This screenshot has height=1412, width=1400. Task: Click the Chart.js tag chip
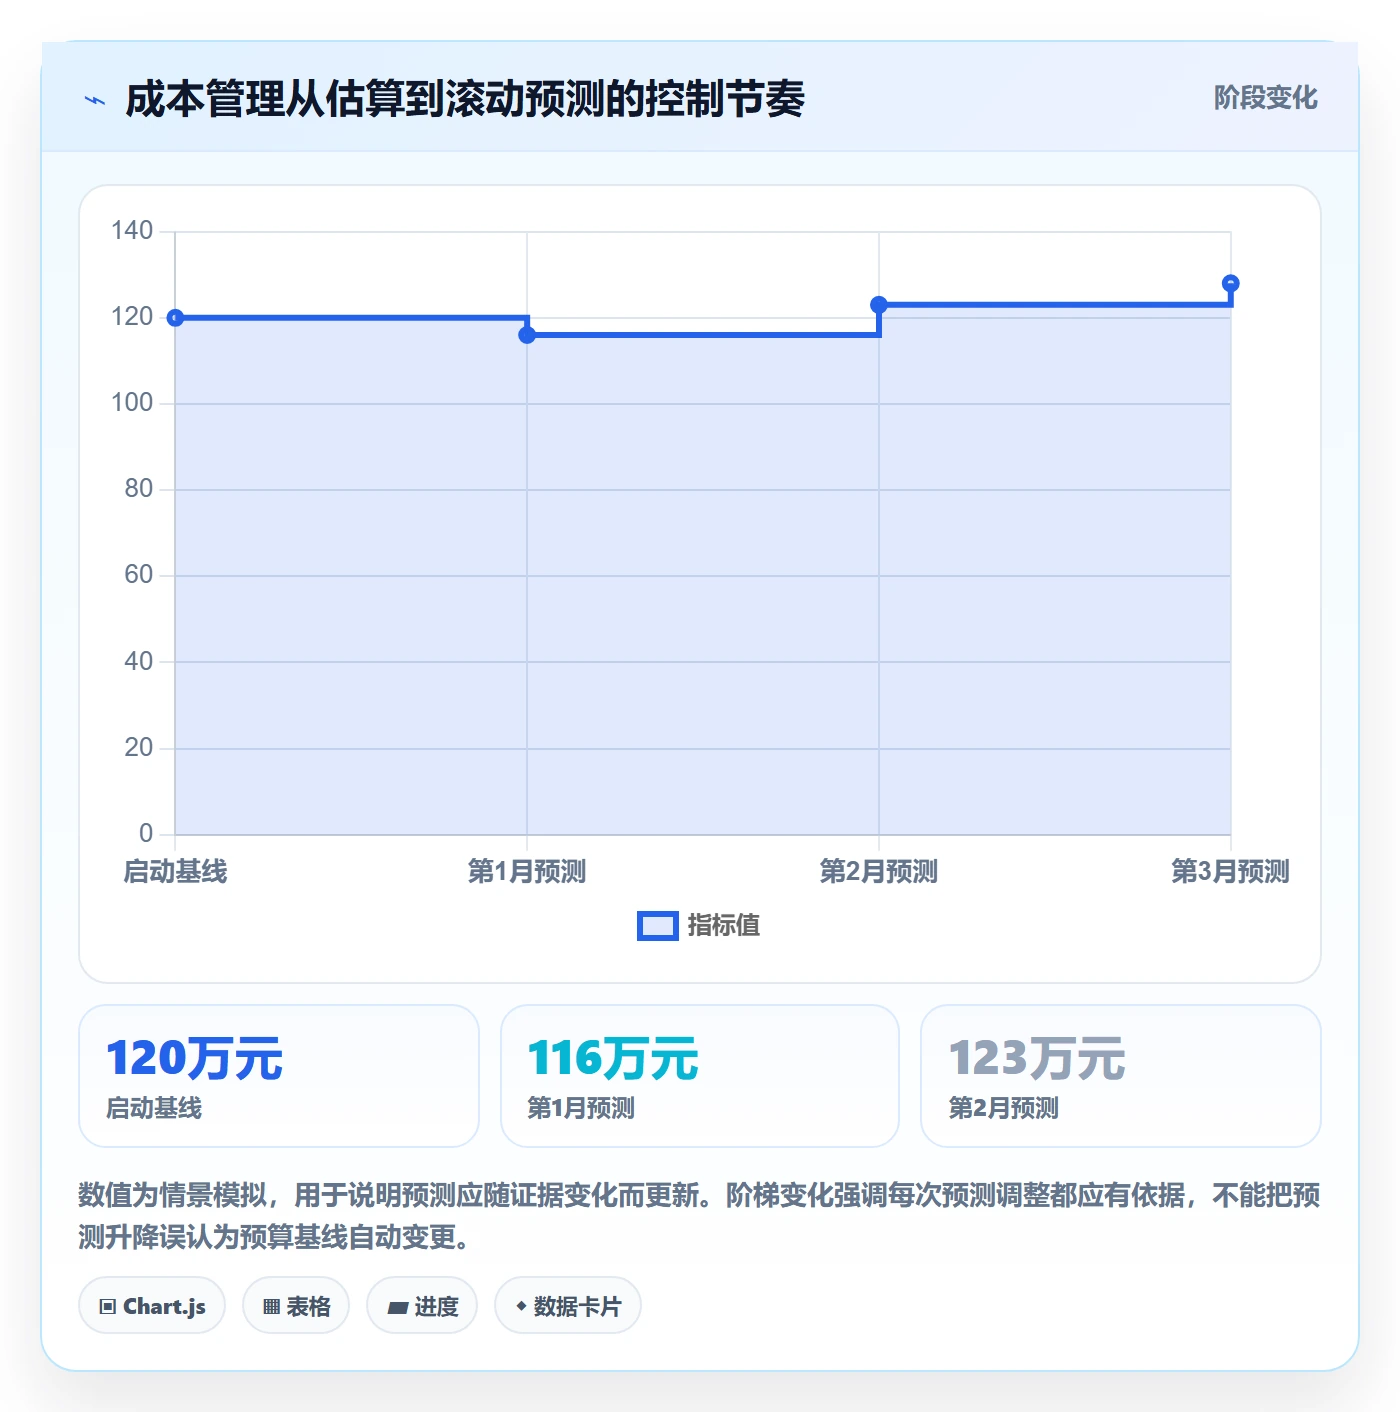pyautogui.click(x=152, y=1305)
